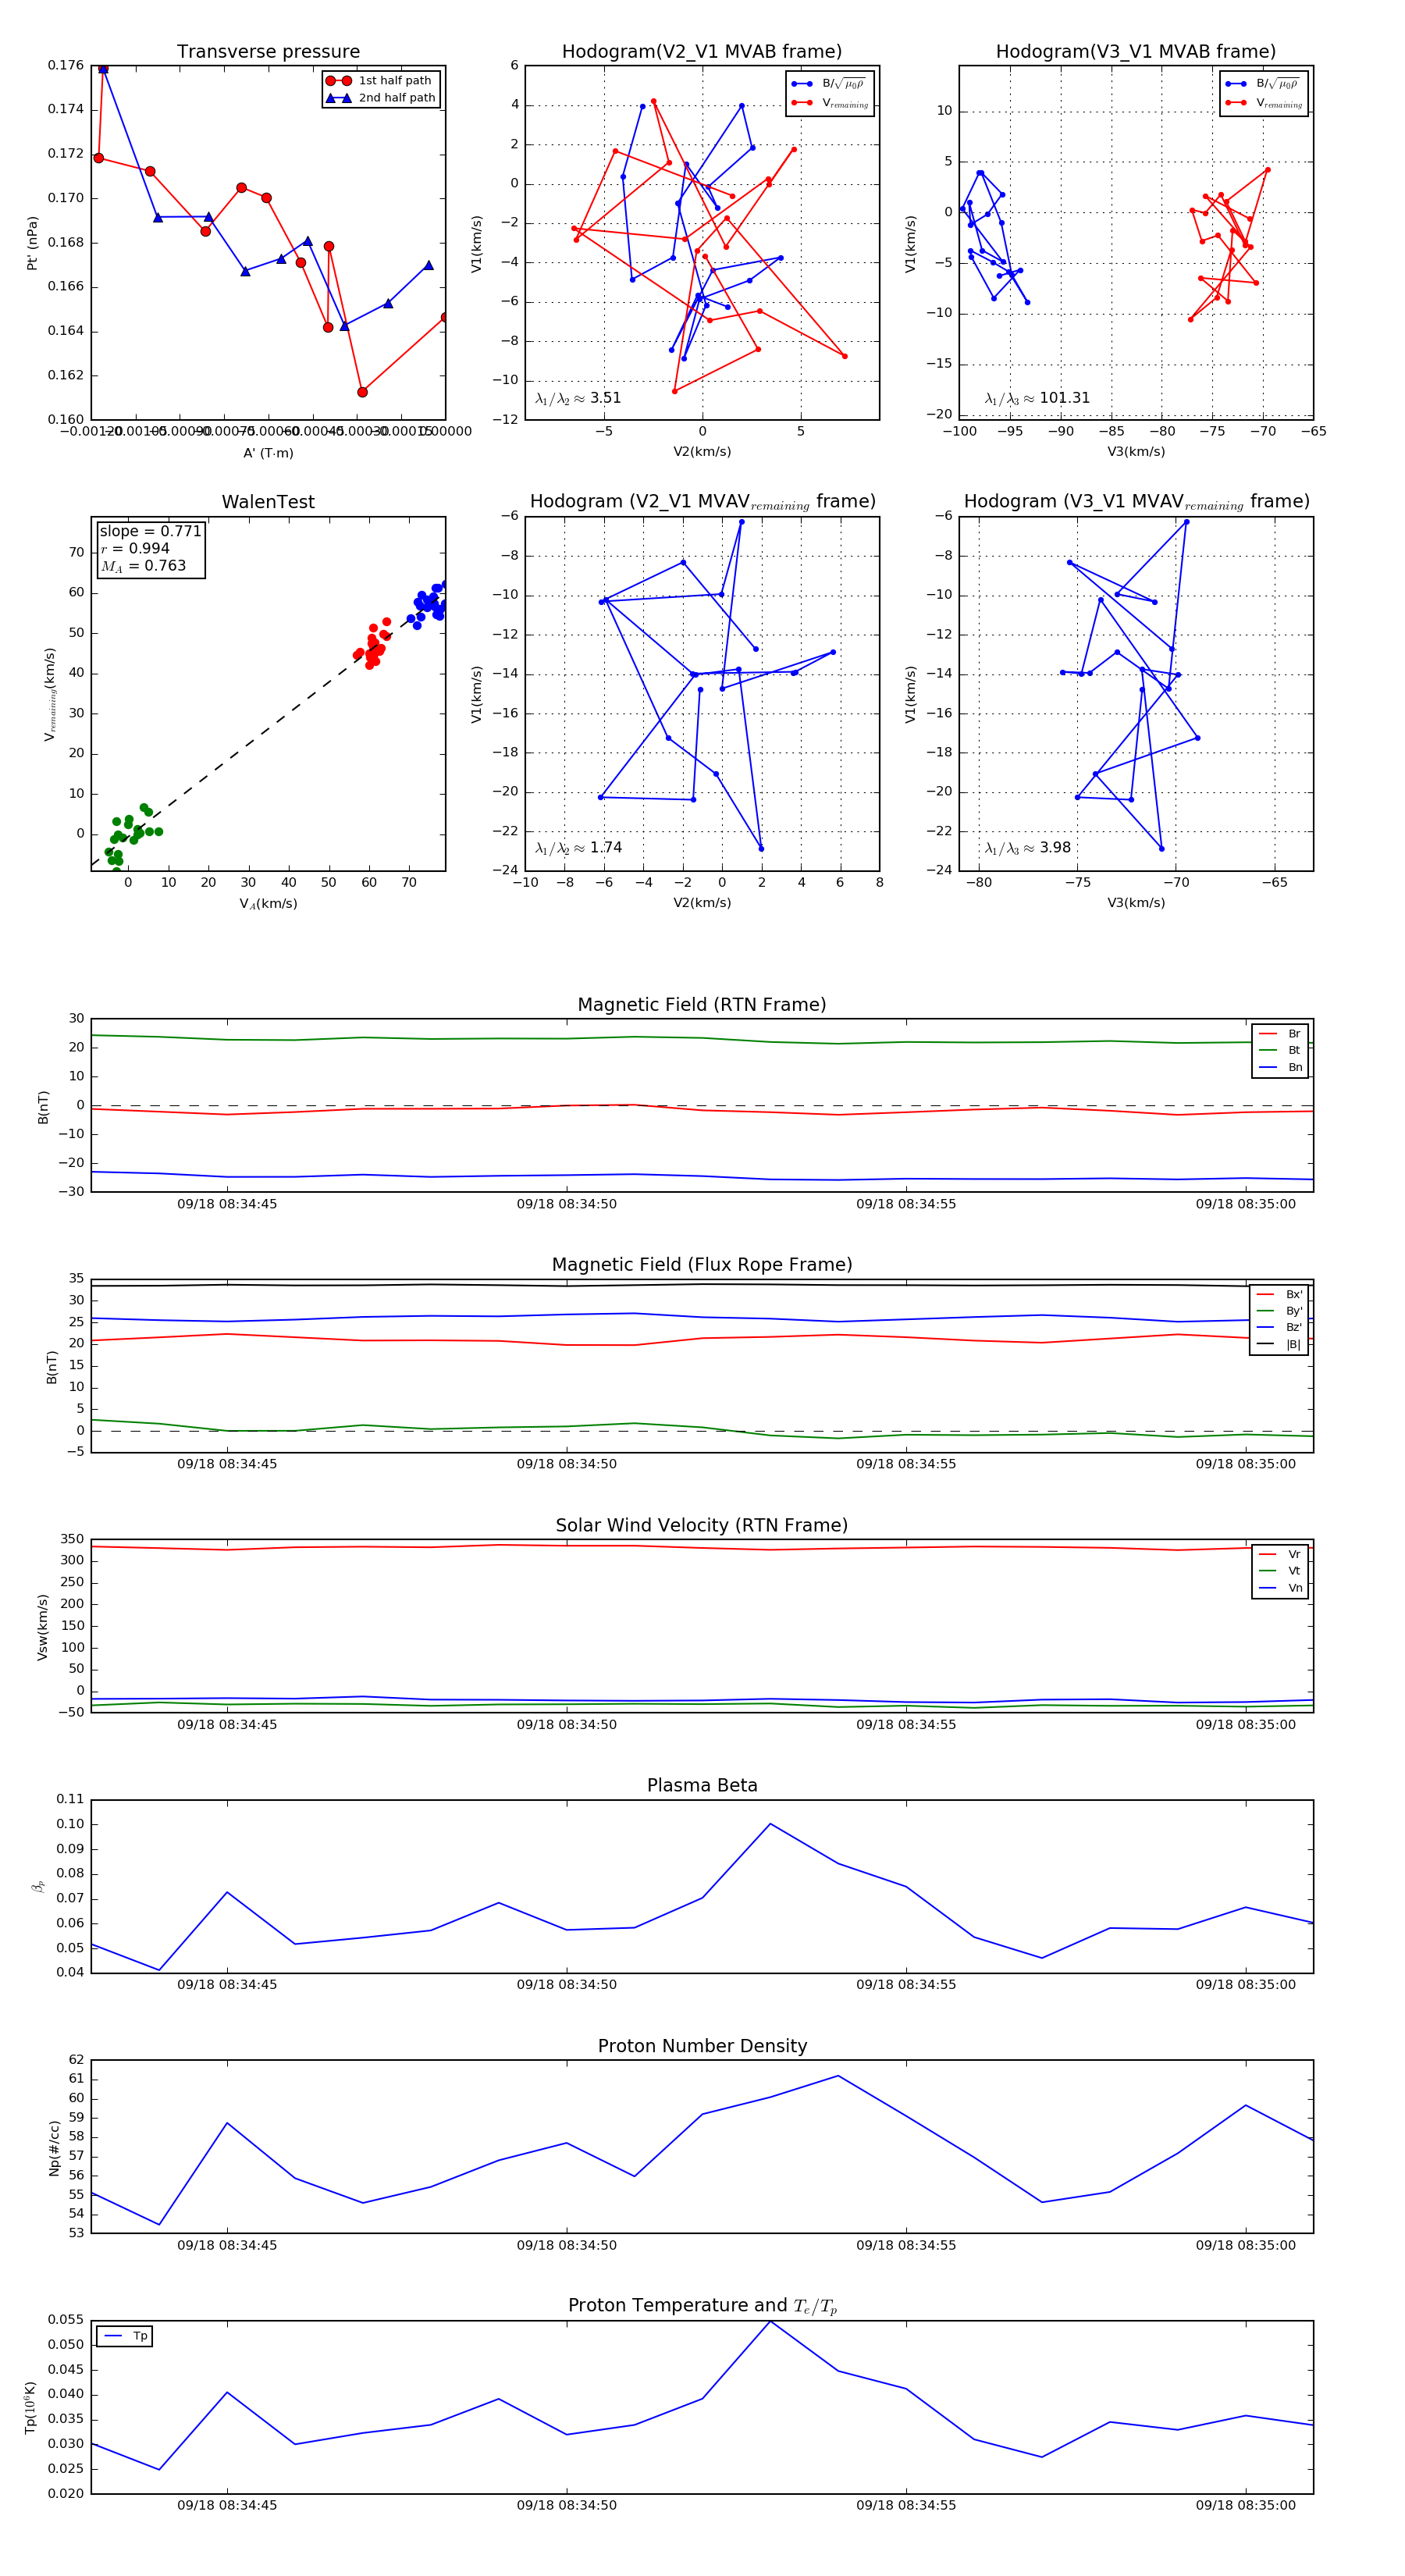
Task: Click the B/√(μ0ρ) legend entry in V2_V1 MVAB hodogram
Action: (829, 84)
